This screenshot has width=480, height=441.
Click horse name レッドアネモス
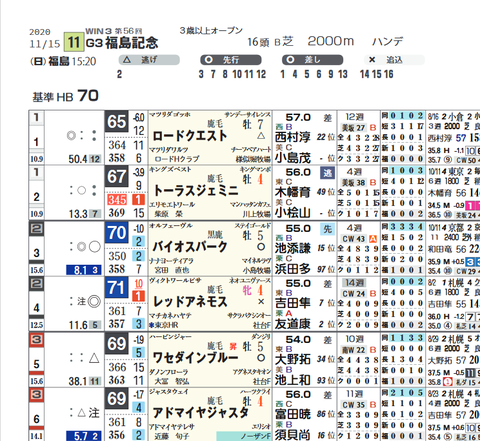(x=190, y=302)
